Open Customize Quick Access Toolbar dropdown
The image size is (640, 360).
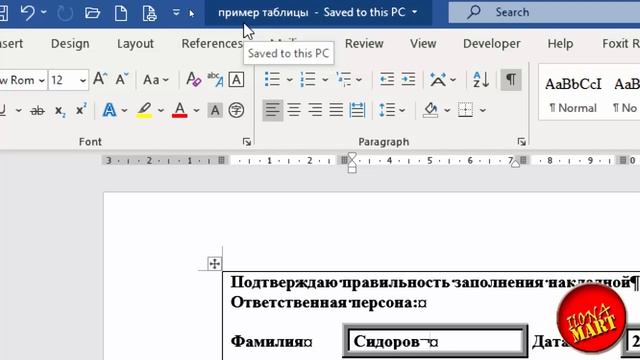point(176,13)
